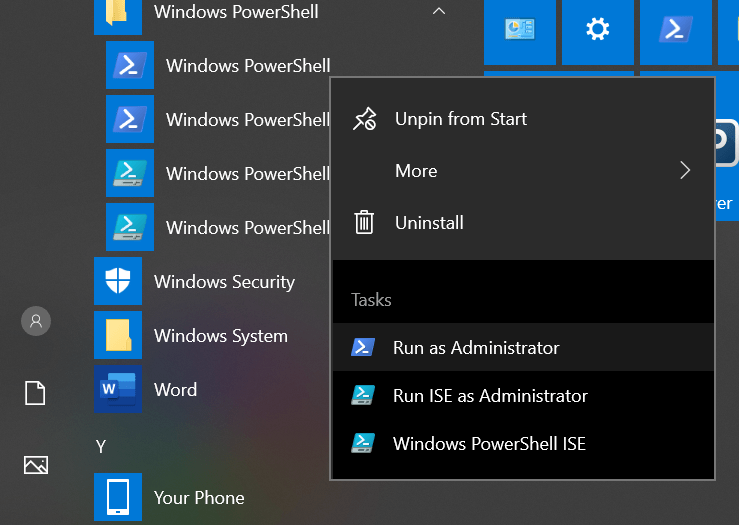739x525 pixels.
Task: Click the trash icon beside Uninstall
Action: coord(364,222)
